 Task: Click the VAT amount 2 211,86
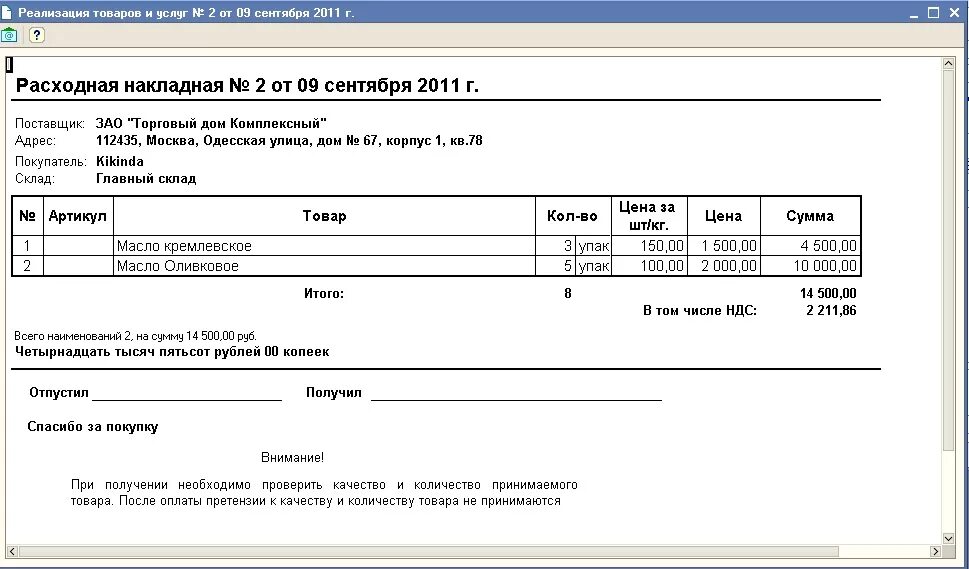click(831, 311)
